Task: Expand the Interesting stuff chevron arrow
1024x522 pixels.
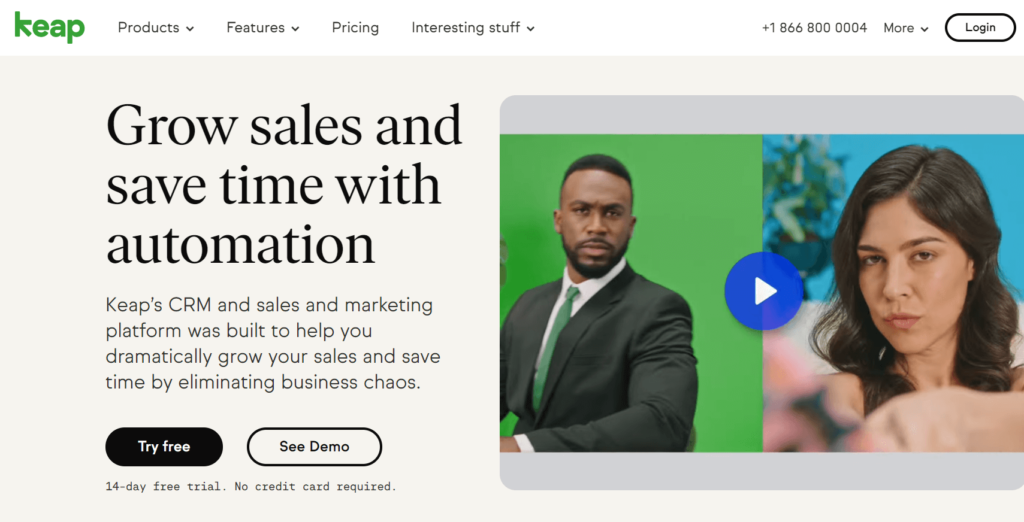Action: coord(530,29)
